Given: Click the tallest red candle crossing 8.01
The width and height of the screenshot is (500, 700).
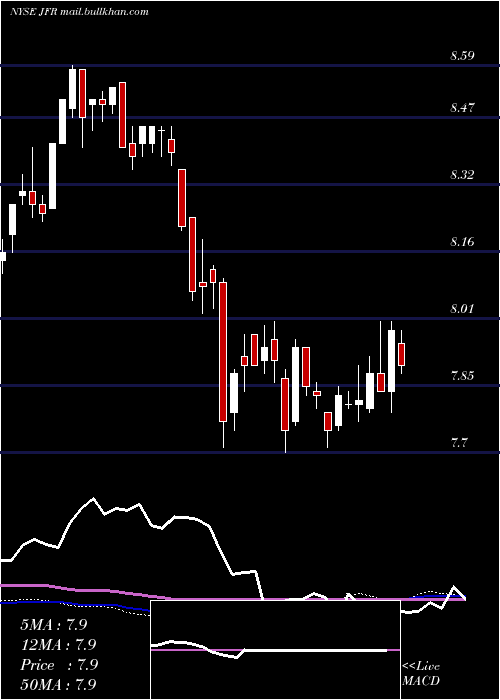Looking at the screenshot, I should point(223,352).
